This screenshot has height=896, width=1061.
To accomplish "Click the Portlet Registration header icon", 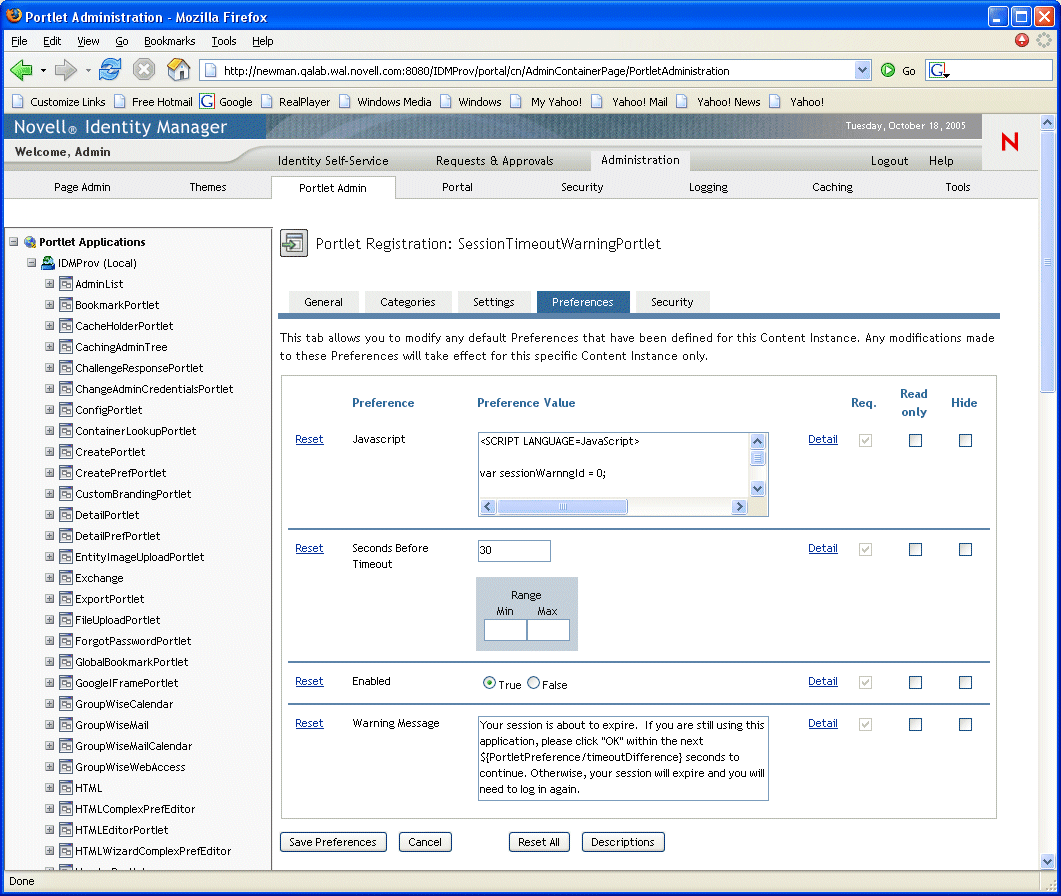I will coord(294,243).
